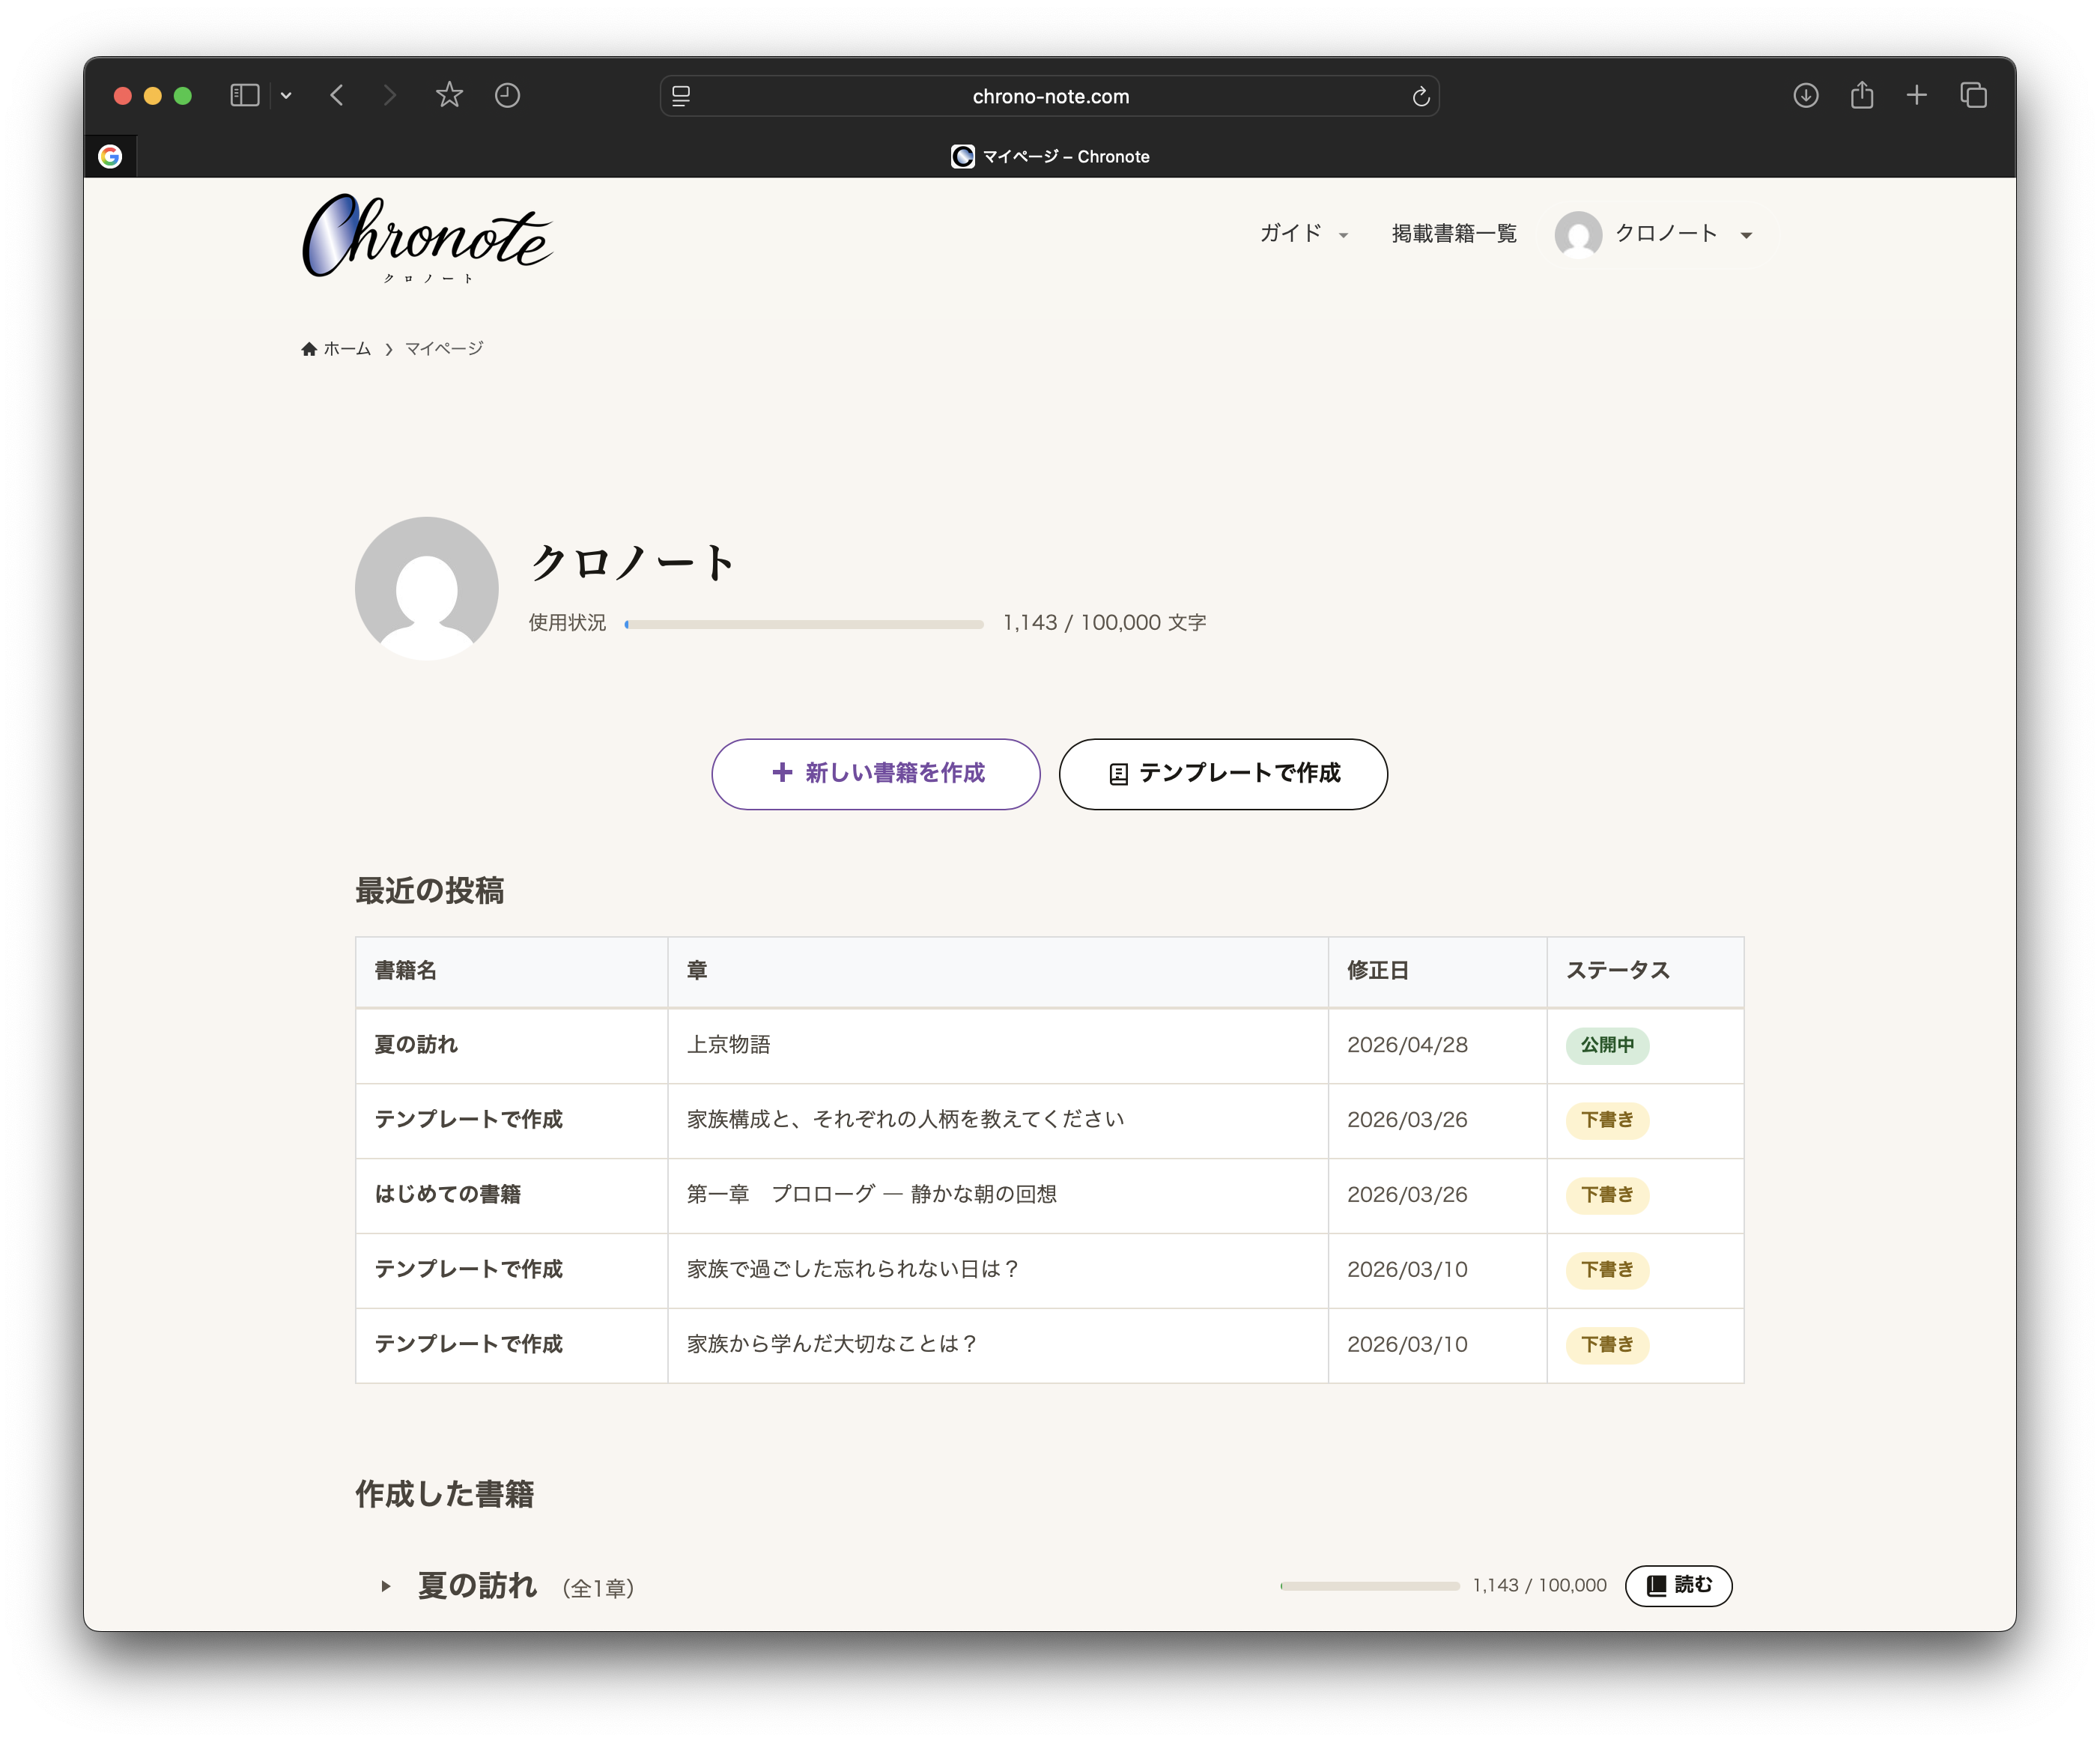The image size is (2100, 1742).
Task: Click the small header user avatar
Action: pyautogui.click(x=1578, y=235)
